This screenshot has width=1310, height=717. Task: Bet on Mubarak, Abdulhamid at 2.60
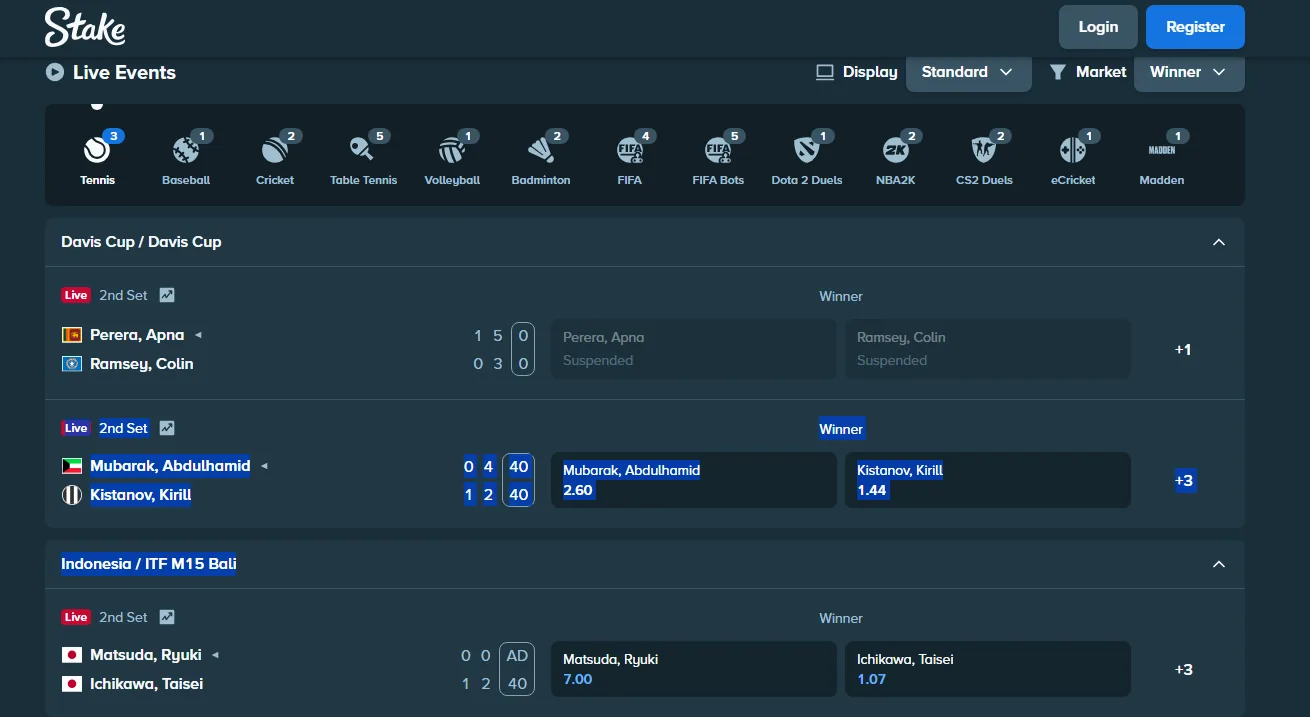694,480
